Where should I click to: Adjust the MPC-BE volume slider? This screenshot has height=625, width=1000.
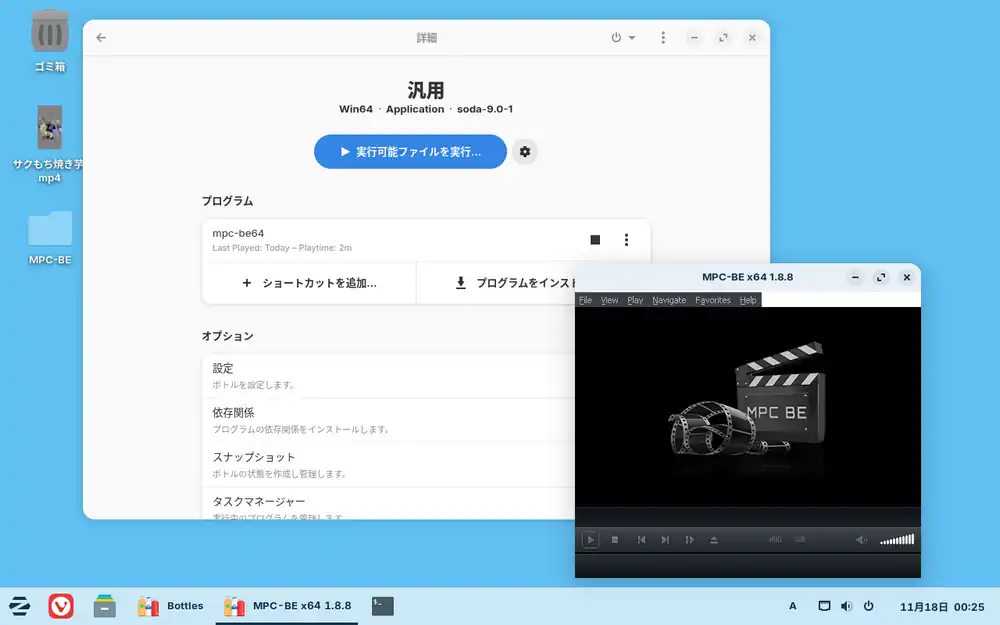(x=897, y=540)
